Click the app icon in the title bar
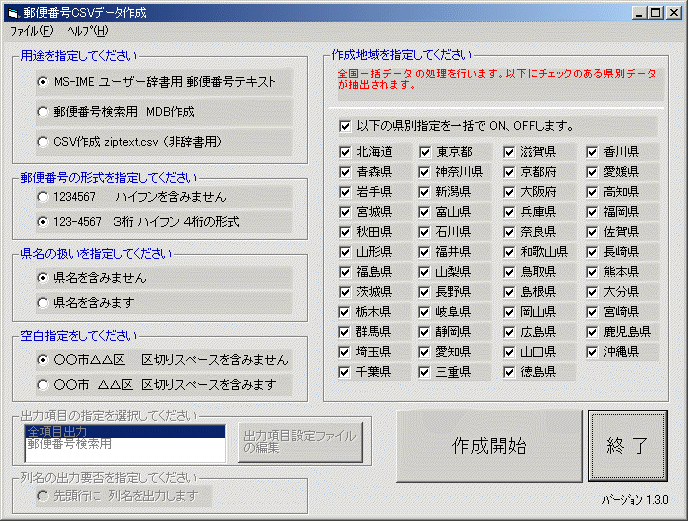 coord(14,12)
